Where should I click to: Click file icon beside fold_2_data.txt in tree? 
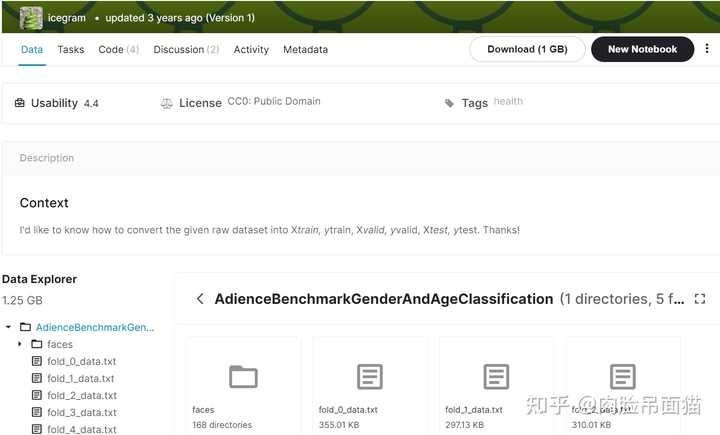(x=37, y=395)
